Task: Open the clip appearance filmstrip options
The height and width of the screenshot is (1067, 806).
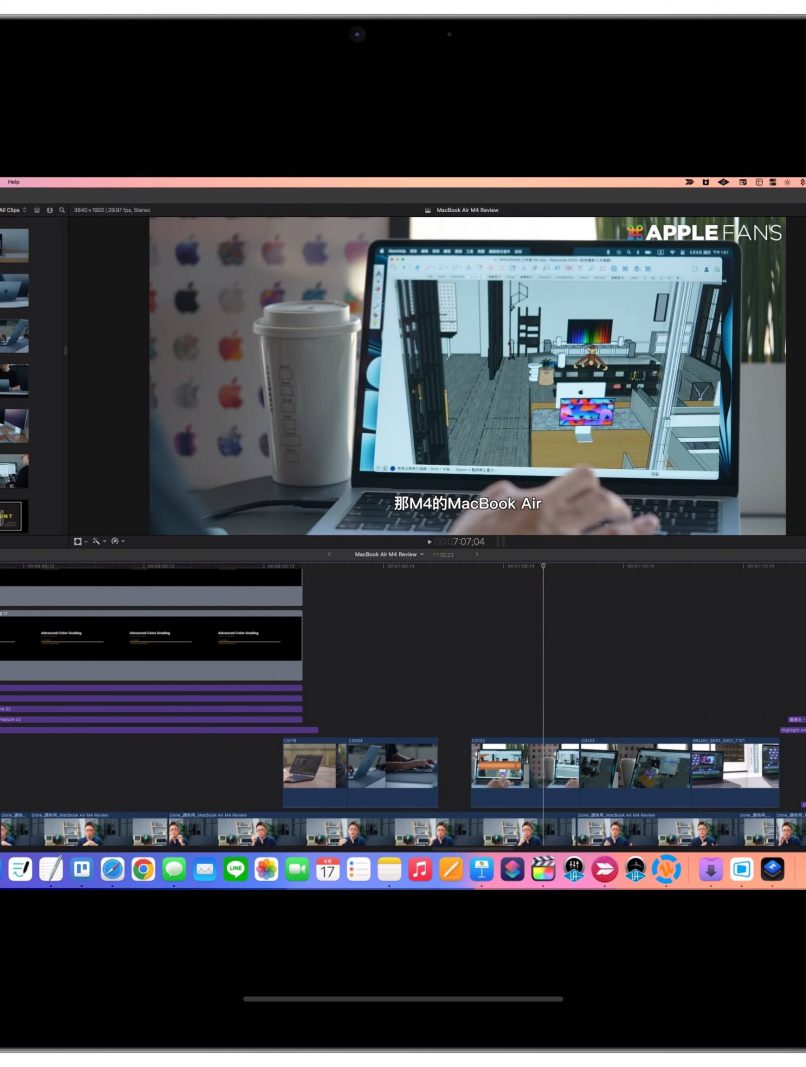Action: coord(38,210)
